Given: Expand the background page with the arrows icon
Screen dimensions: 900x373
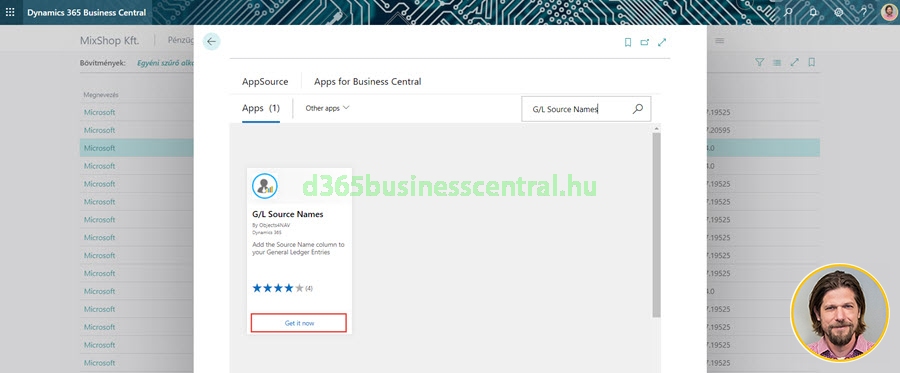Looking at the screenshot, I should coord(794,62).
